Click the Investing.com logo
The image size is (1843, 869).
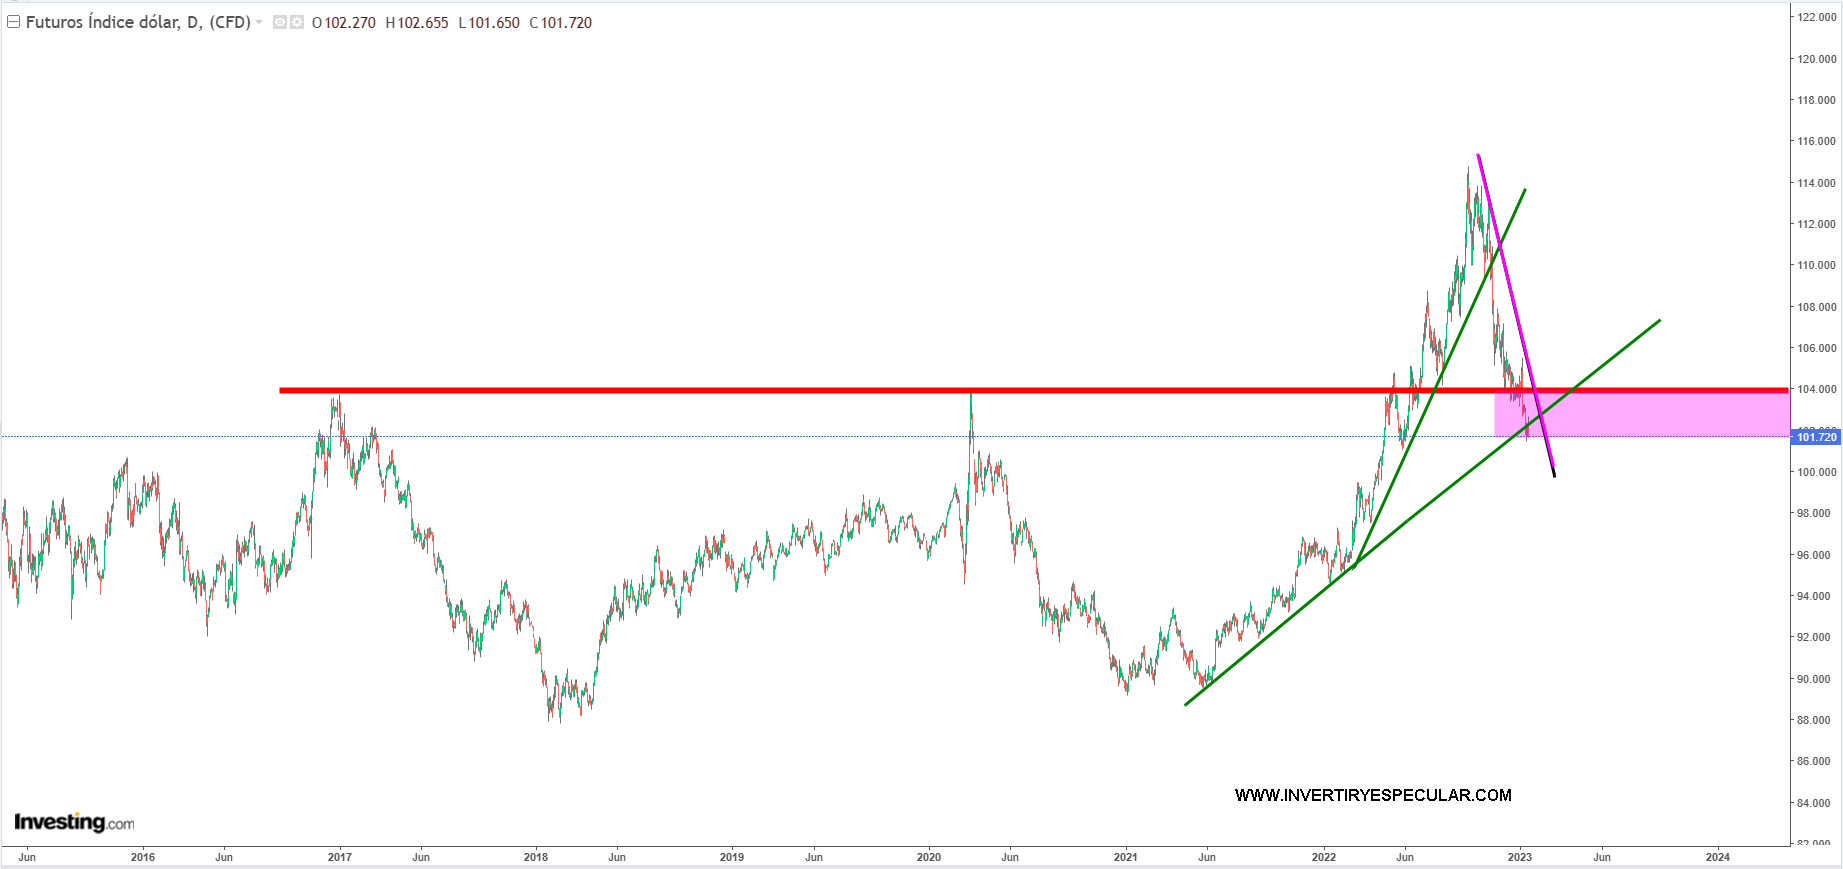[74, 822]
